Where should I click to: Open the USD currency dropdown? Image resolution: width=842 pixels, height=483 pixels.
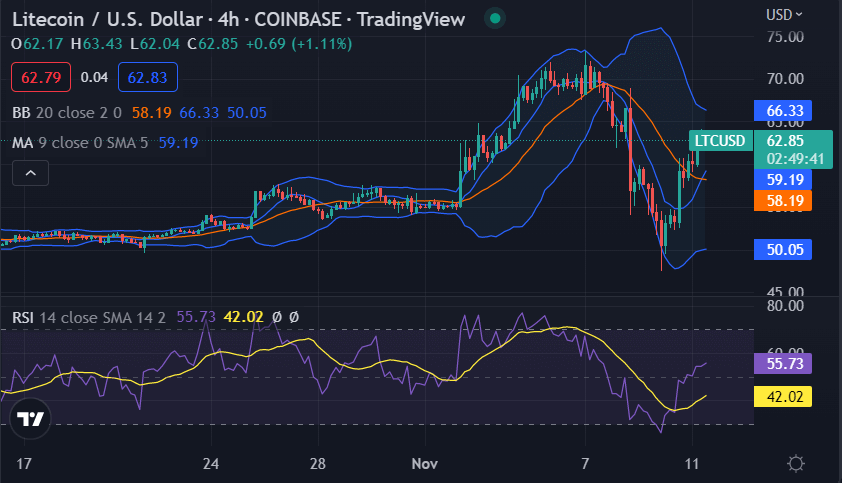coord(784,15)
